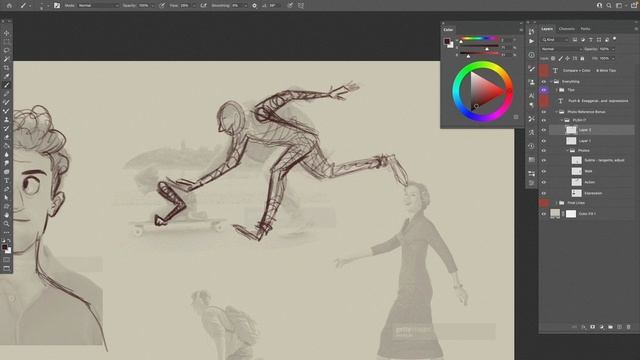Select the Blur drop-shaped tool
Screen dimensions: 640x360
pyautogui.click(x=7, y=155)
